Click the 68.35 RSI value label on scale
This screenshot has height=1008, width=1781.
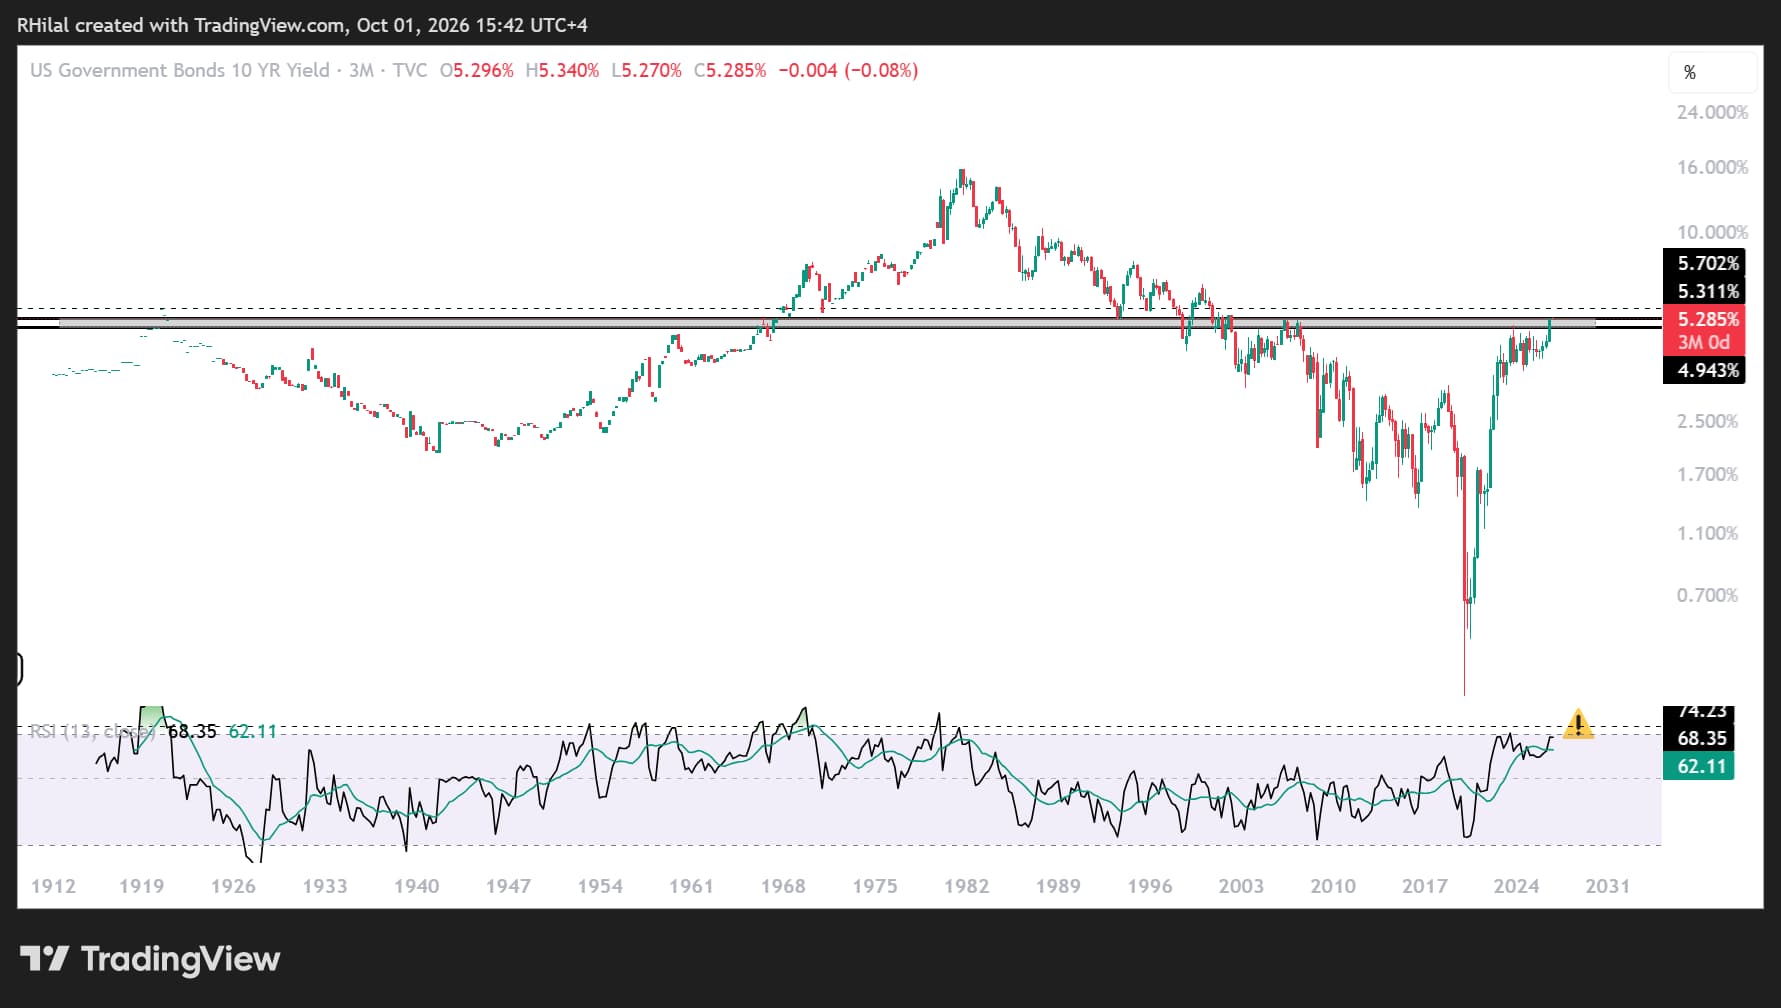(1698, 738)
